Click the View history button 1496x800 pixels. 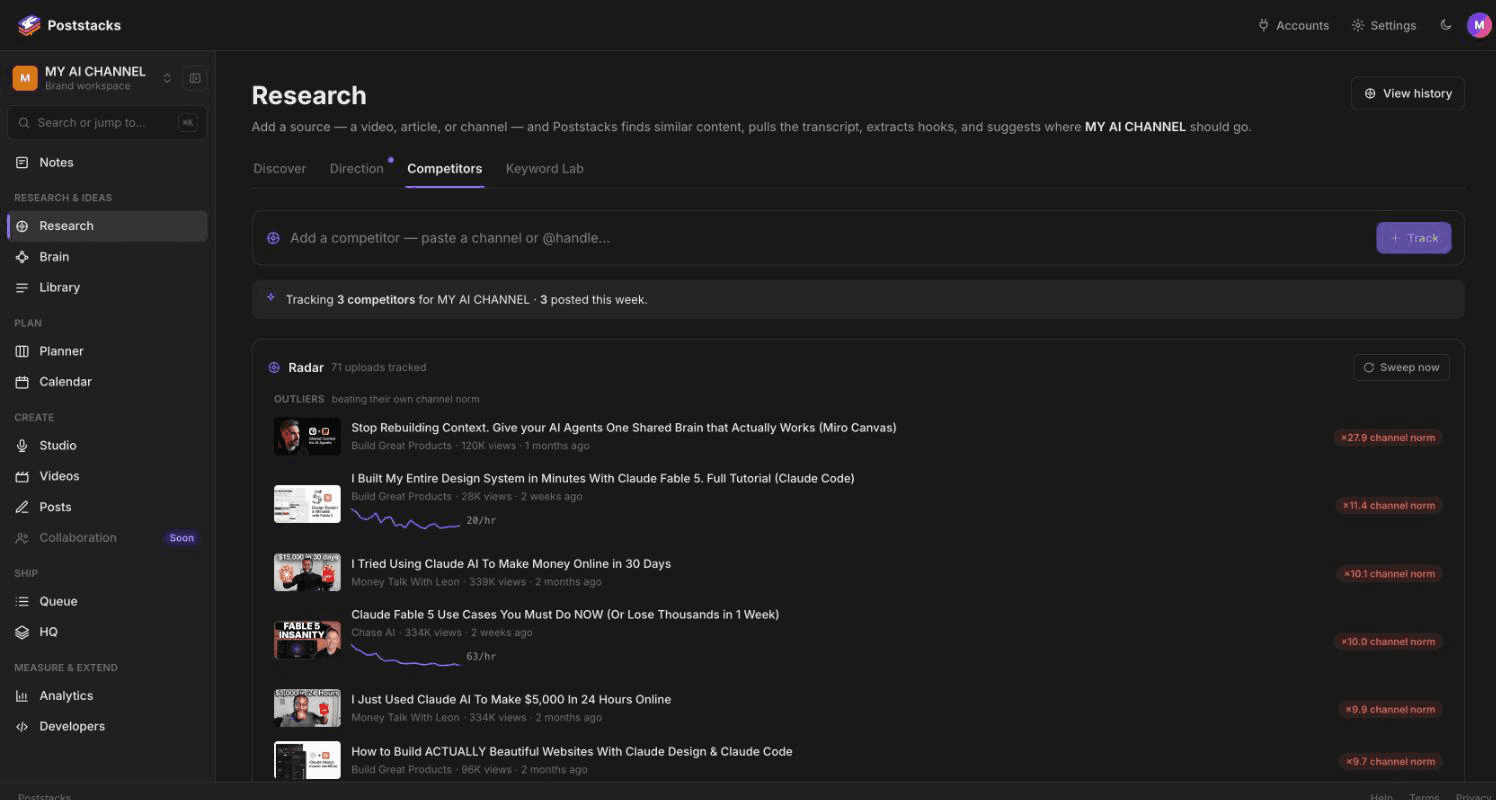(1408, 93)
